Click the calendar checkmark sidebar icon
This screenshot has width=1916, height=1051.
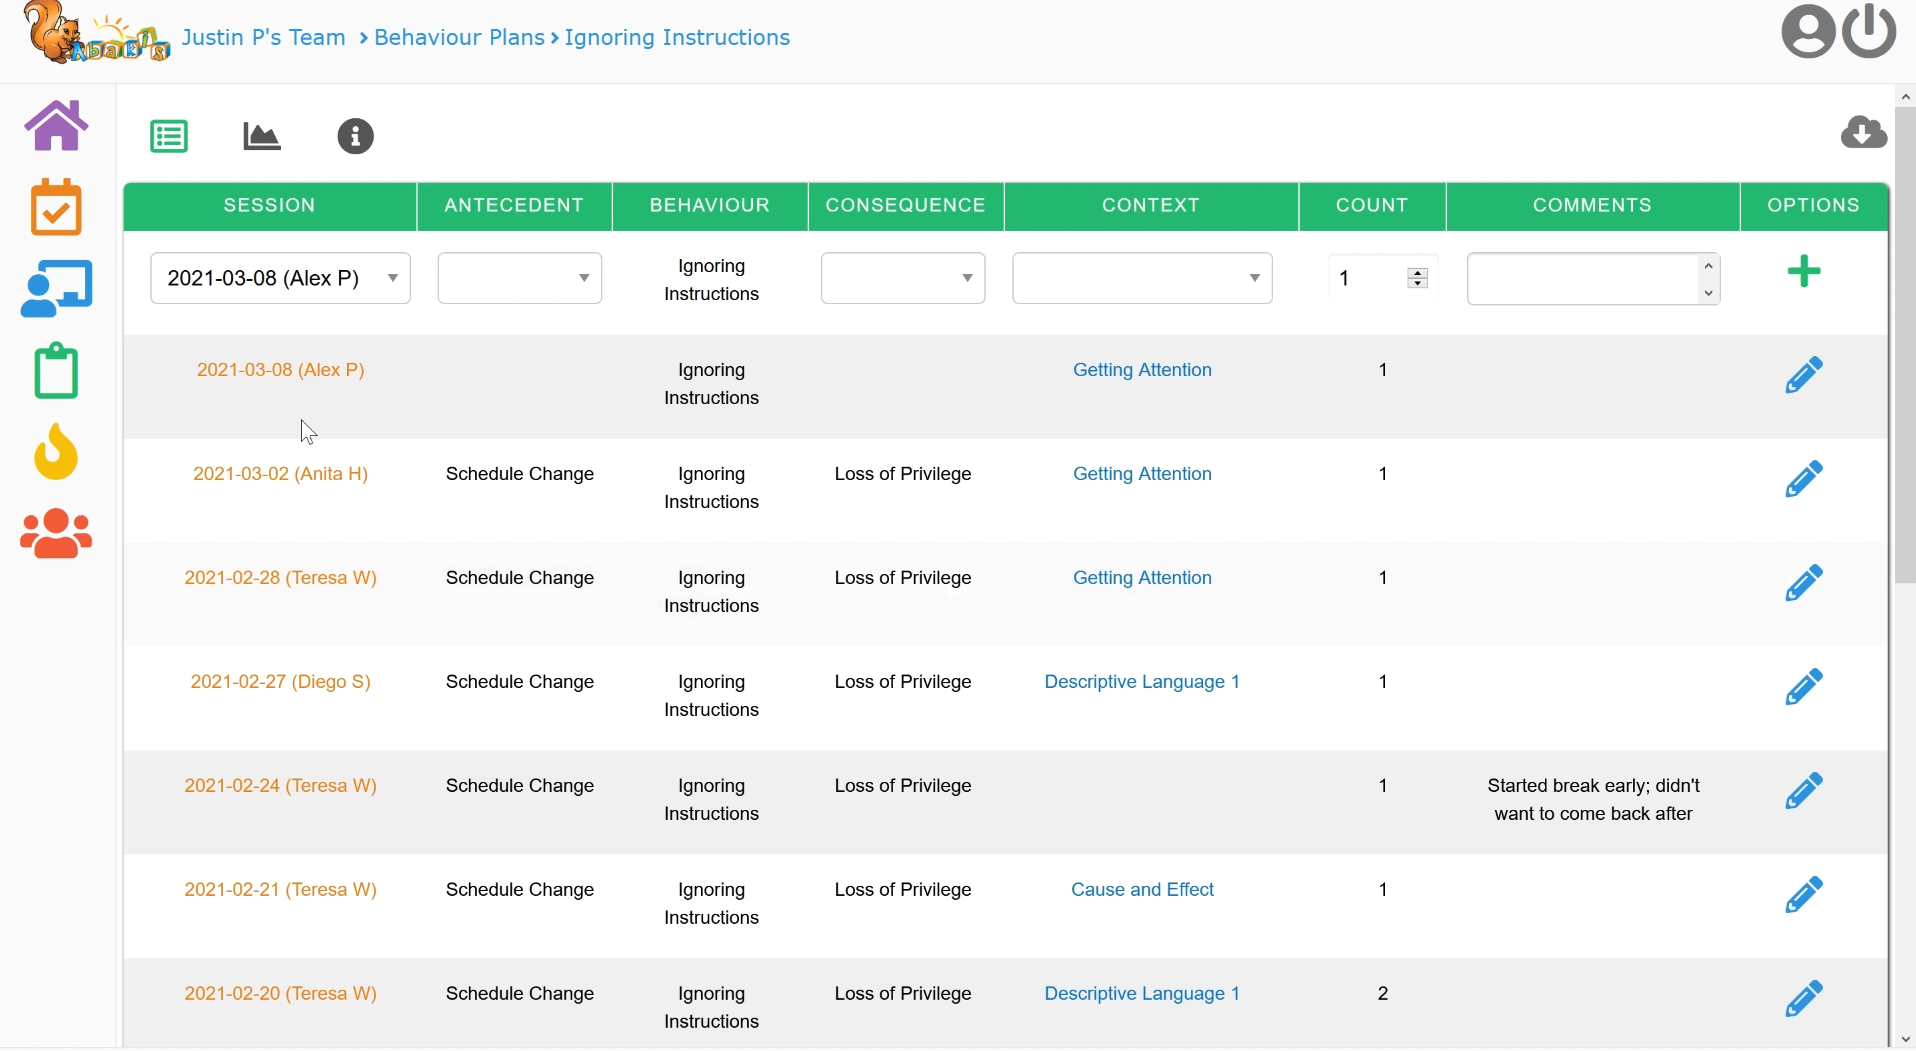(x=56, y=208)
